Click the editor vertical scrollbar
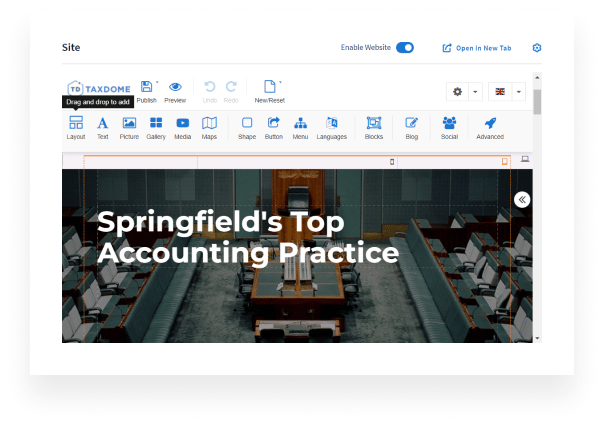 pos(537,220)
